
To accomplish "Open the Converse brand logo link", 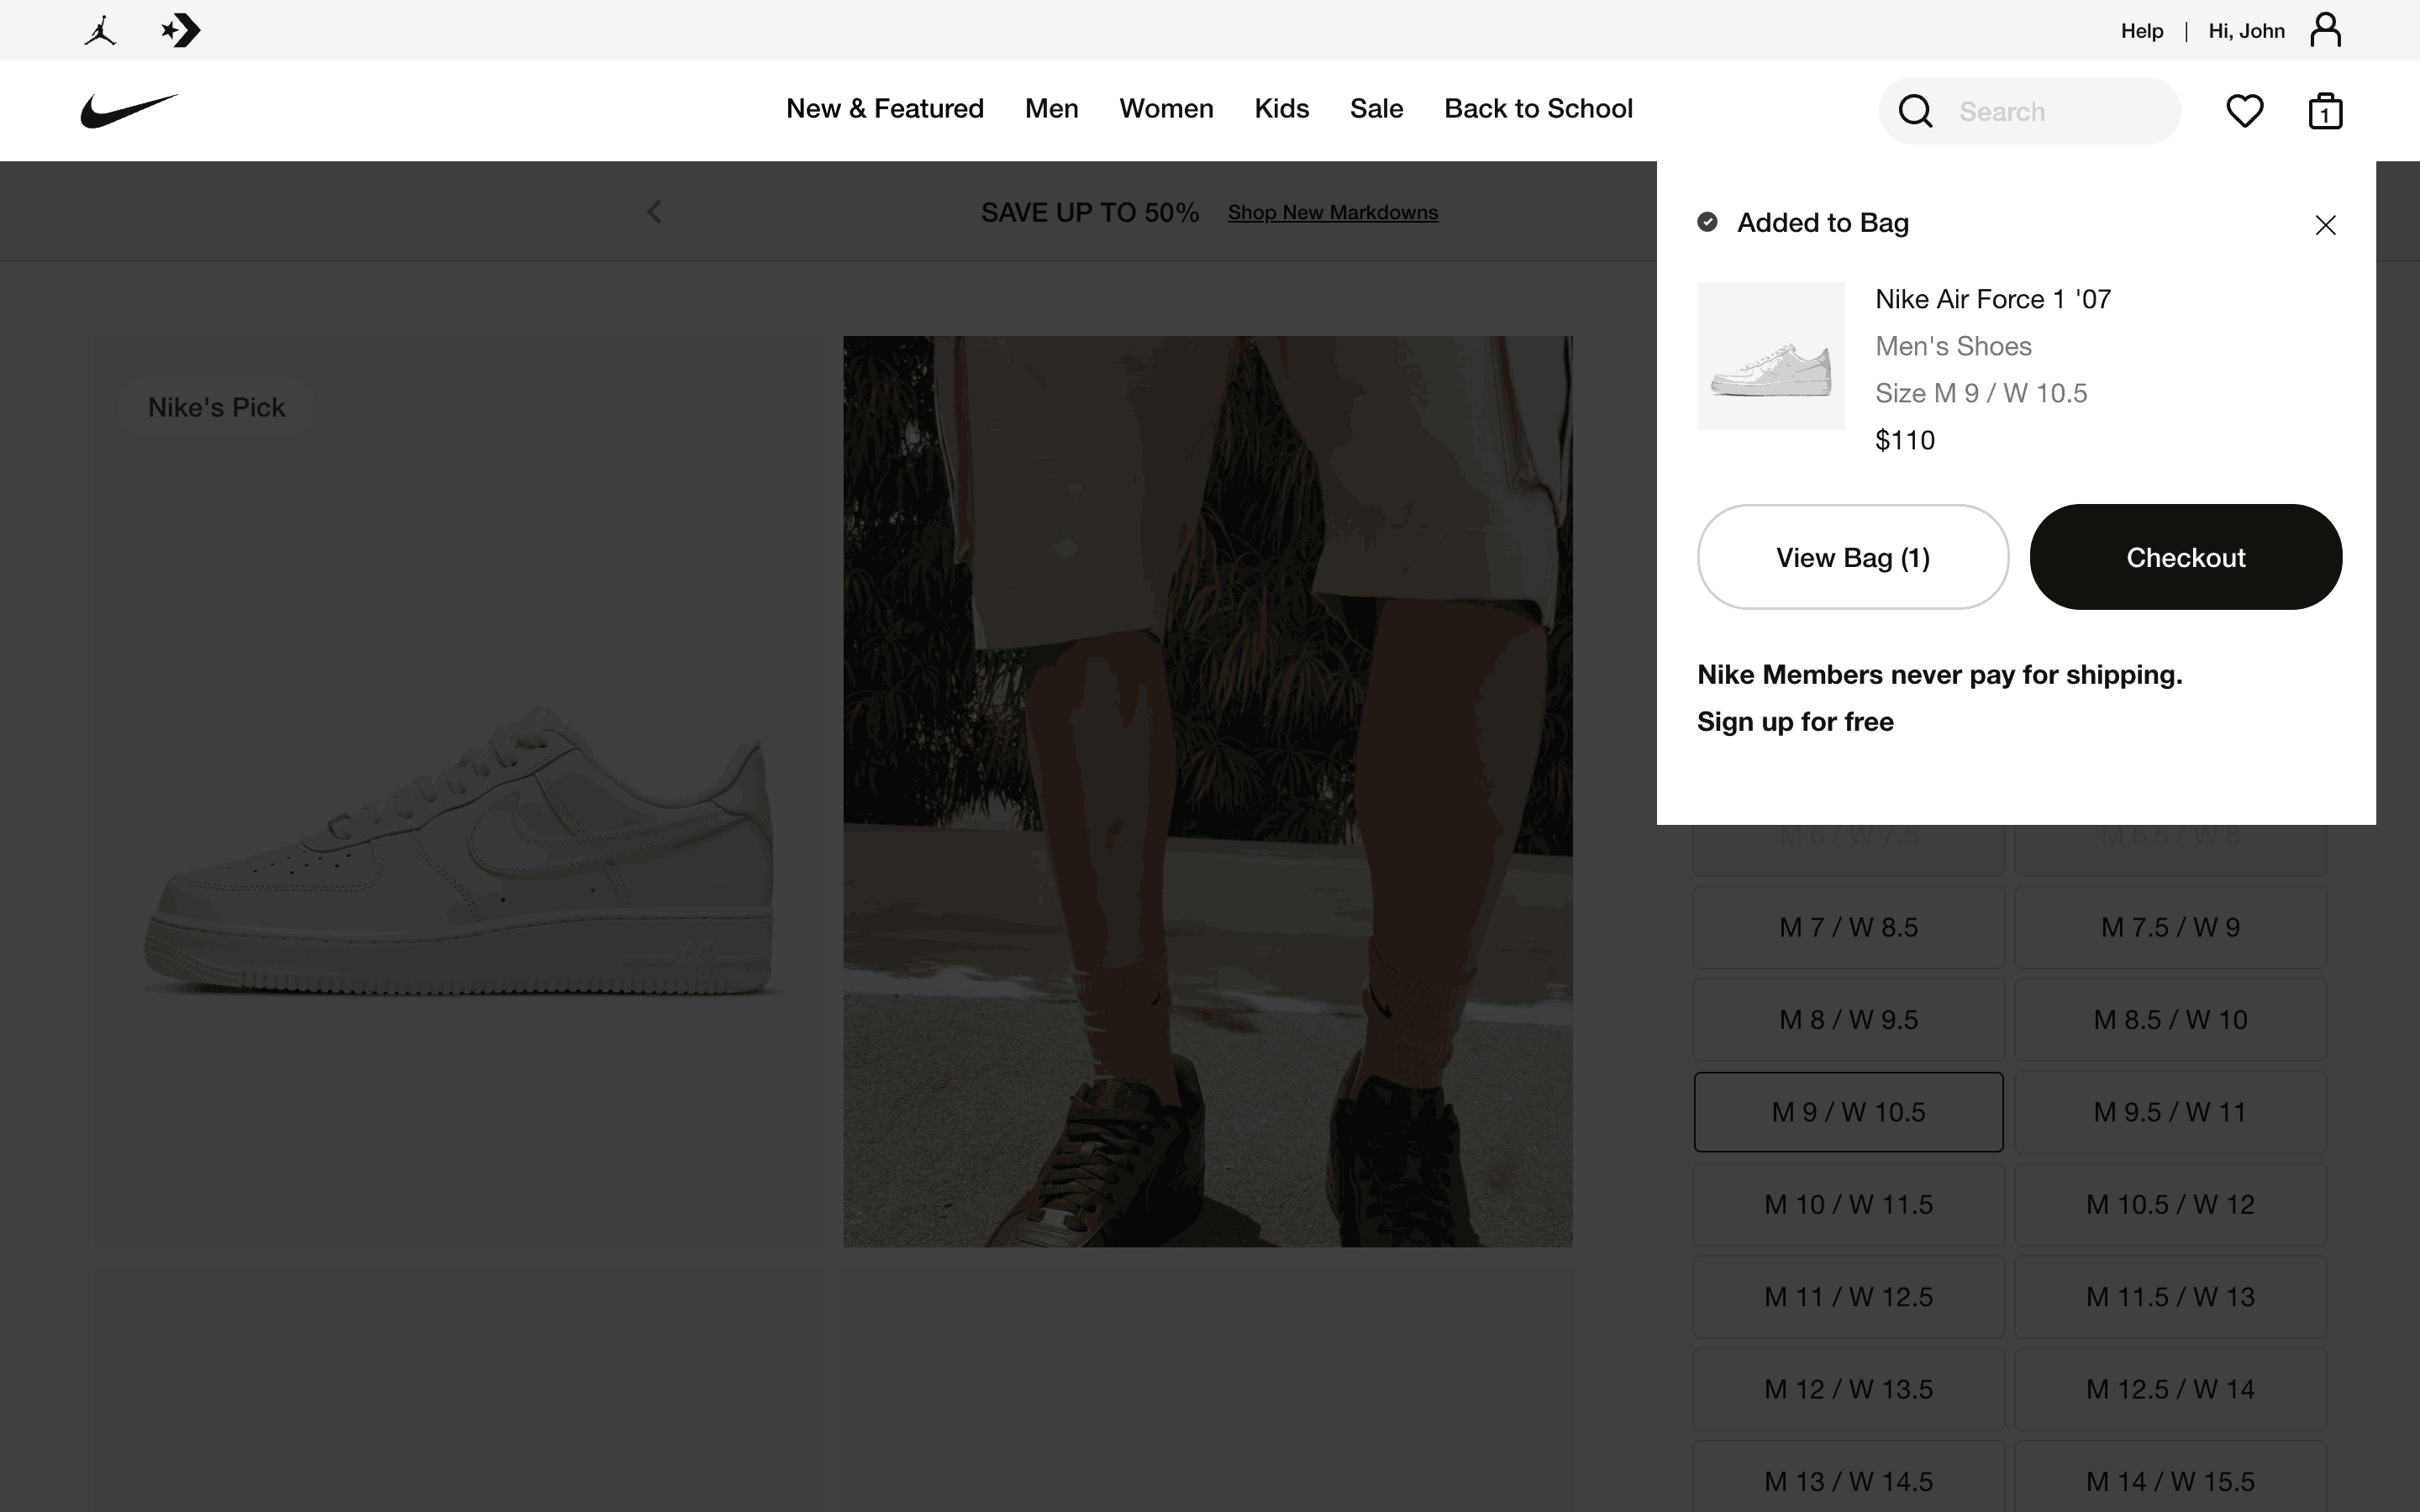I will tap(181, 30).
